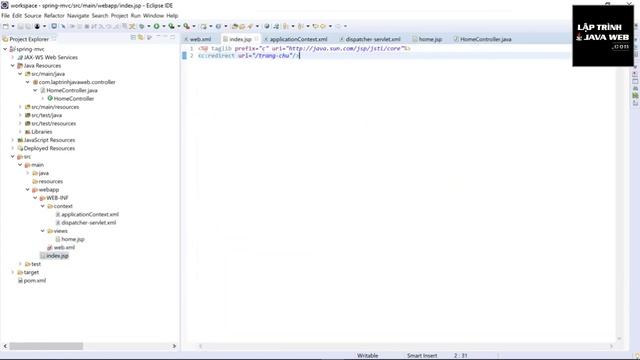Select the resources folder under main
Screen dimensions: 640x360
50,181
